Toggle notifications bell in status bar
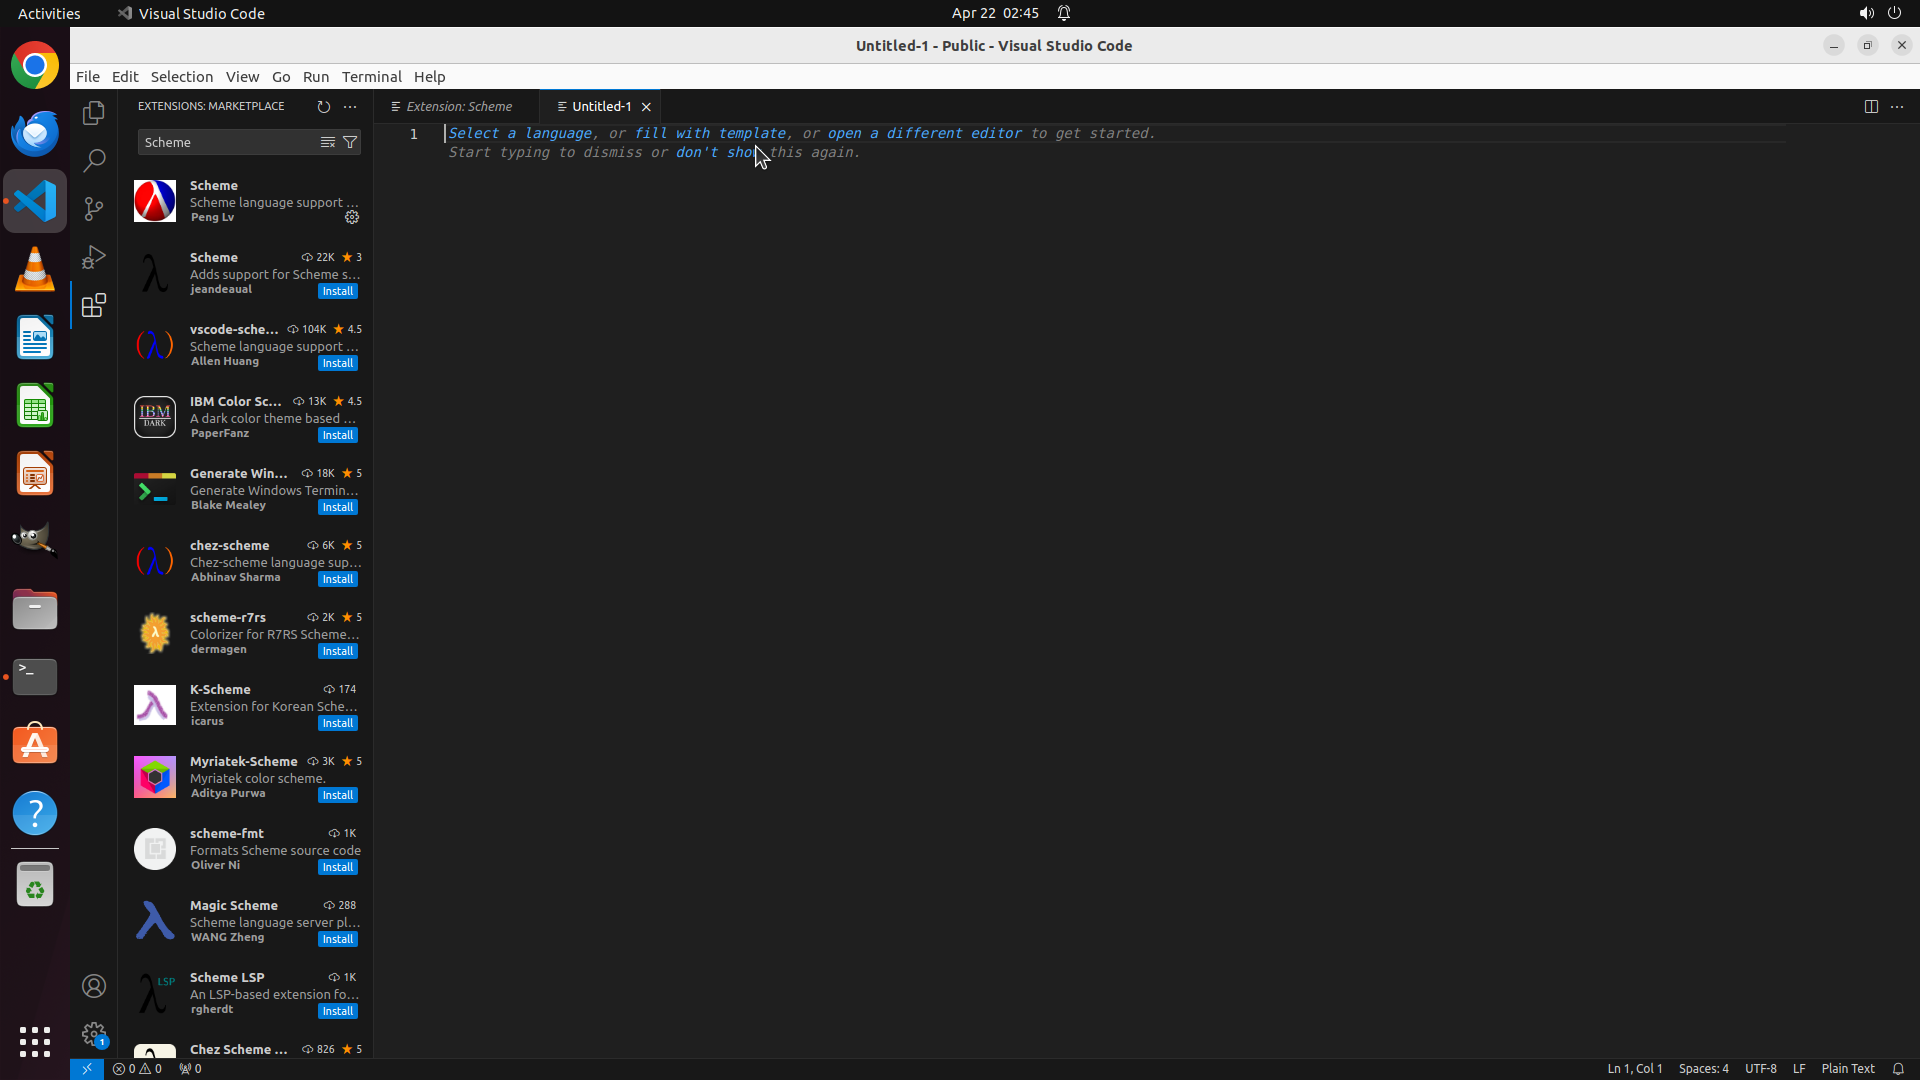Image resolution: width=1920 pixels, height=1080 pixels. (x=1898, y=1068)
